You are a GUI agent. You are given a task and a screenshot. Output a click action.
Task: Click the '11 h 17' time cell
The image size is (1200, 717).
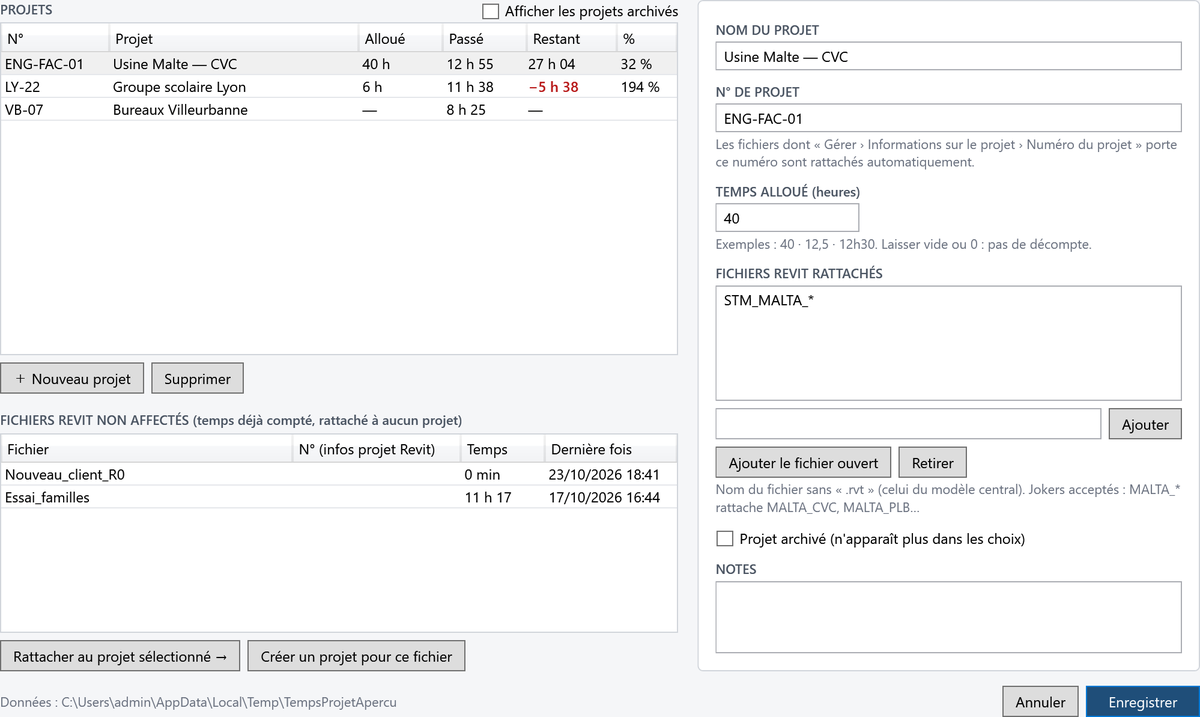(x=488, y=496)
